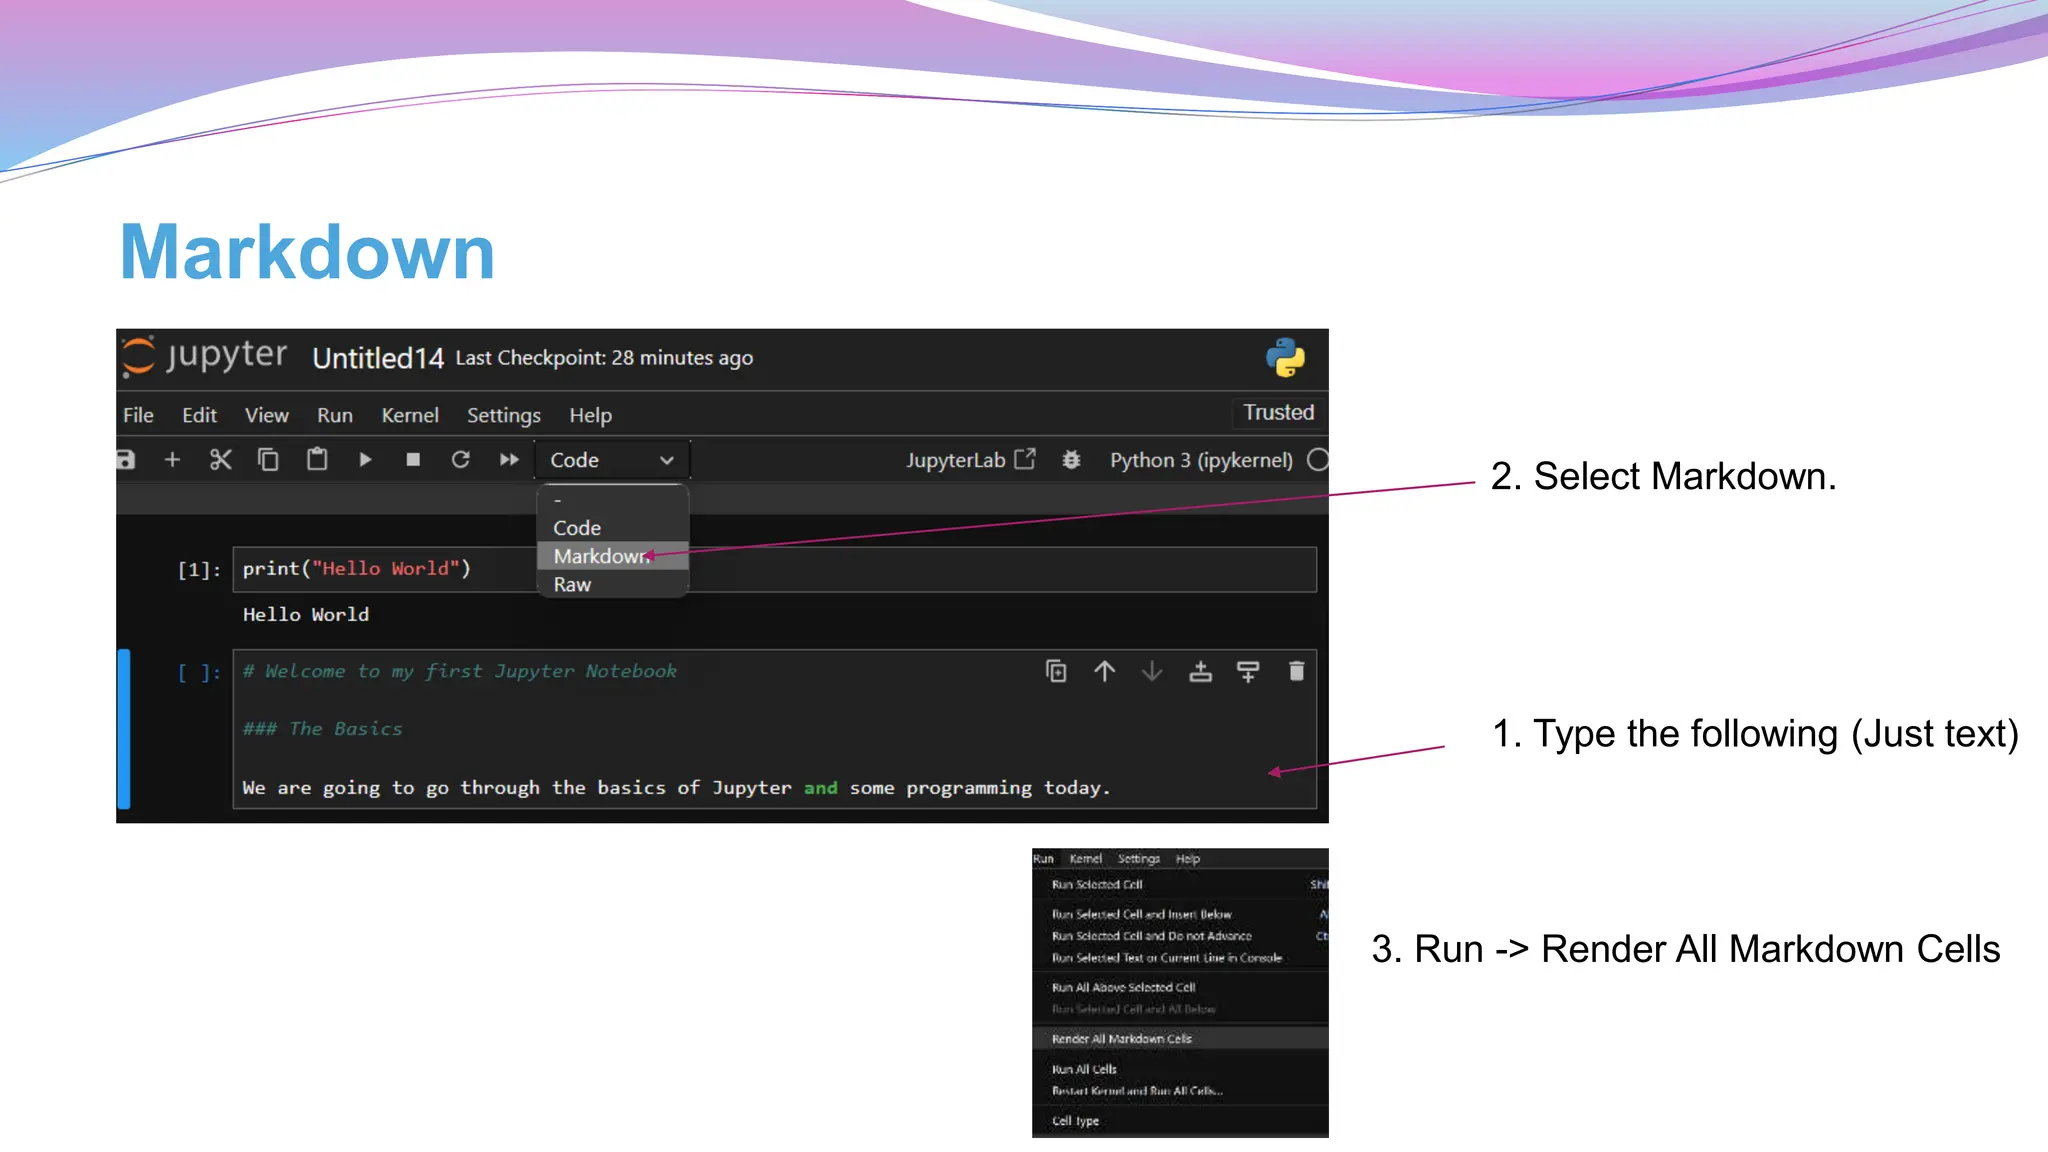2048x1152 pixels.
Task: Click the Python 3 (ipykernel) kernel name
Action: point(1201,460)
